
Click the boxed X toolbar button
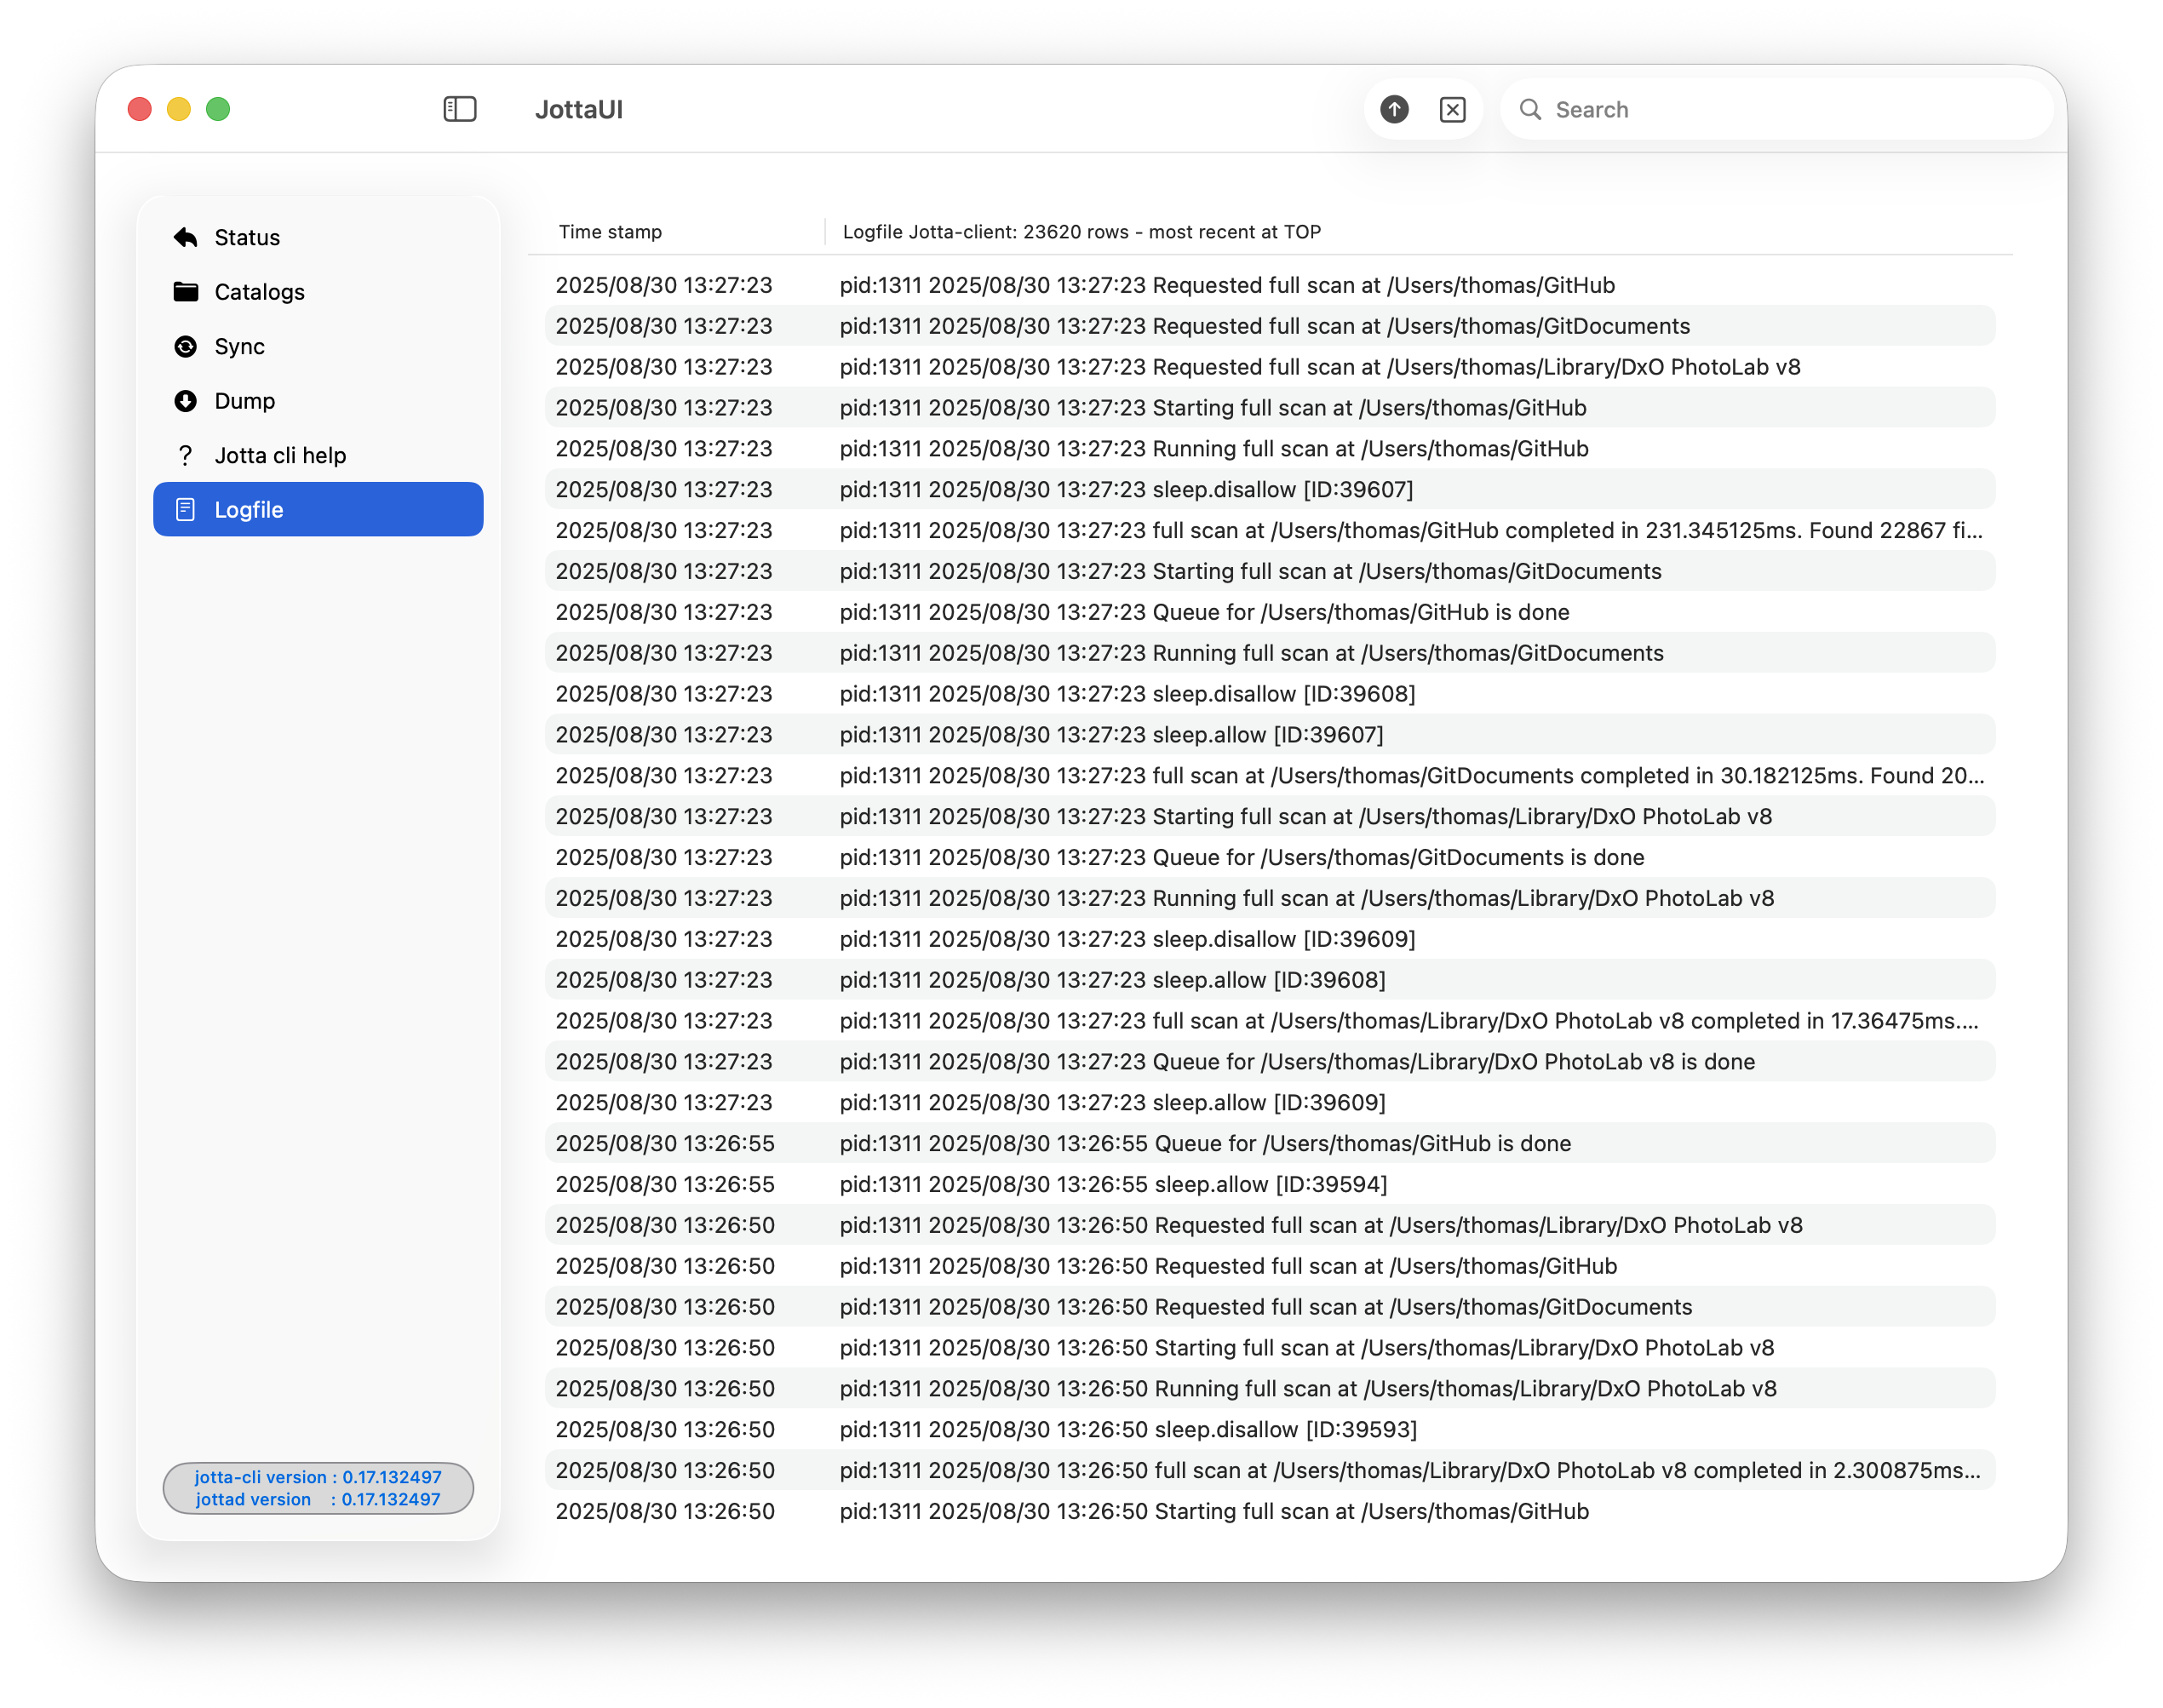pyautogui.click(x=1452, y=109)
